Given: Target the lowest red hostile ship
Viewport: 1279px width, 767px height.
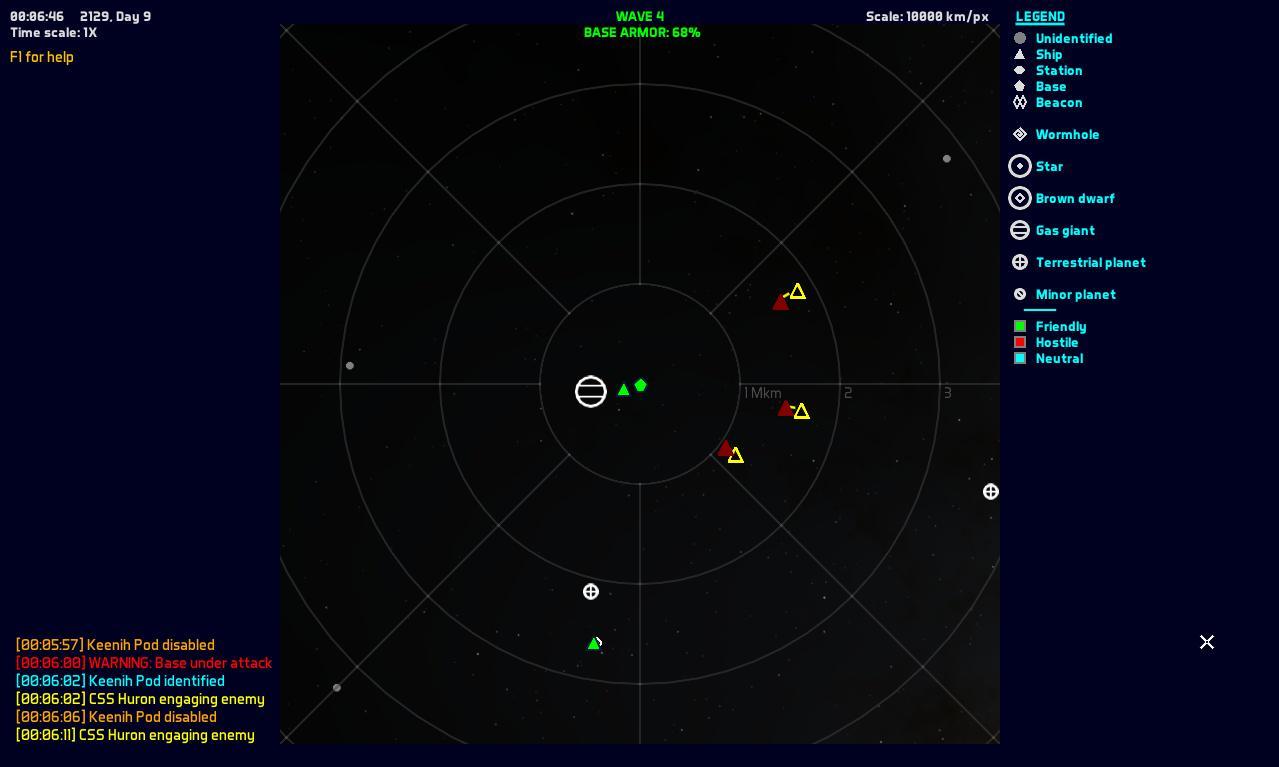Looking at the screenshot, I should coord(725,449).
